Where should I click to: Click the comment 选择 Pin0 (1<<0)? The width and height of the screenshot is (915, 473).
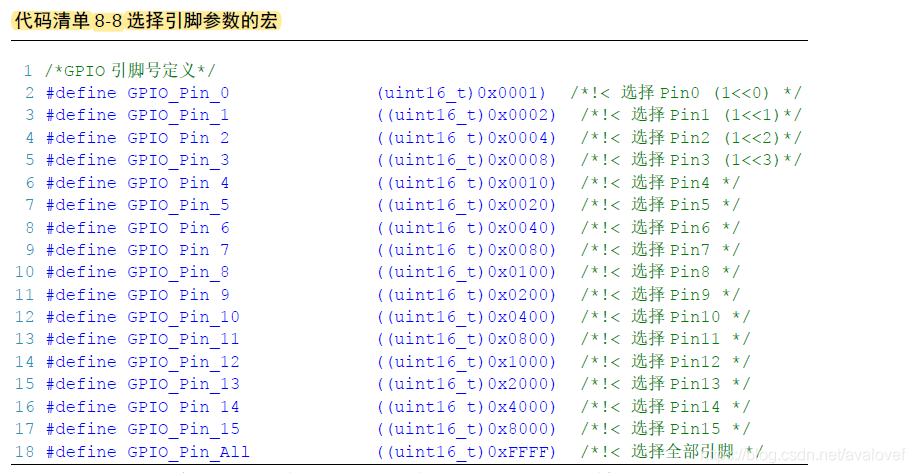(x=695, y=93)
